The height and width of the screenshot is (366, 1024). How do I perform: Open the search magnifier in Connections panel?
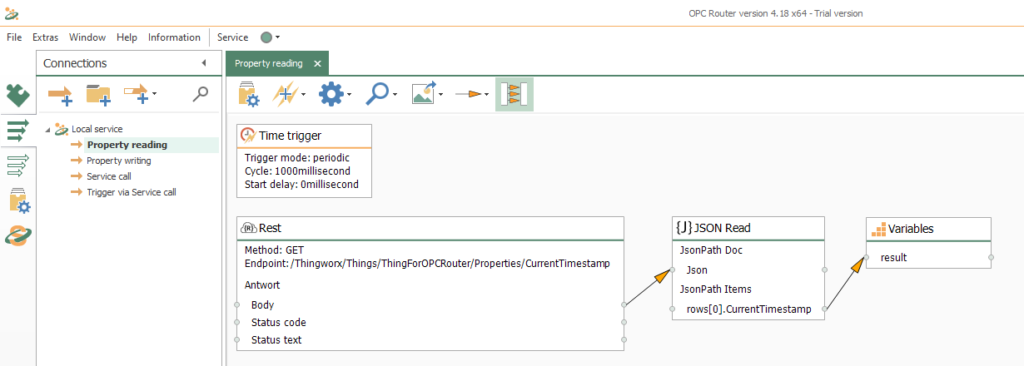tap(200, 94)
